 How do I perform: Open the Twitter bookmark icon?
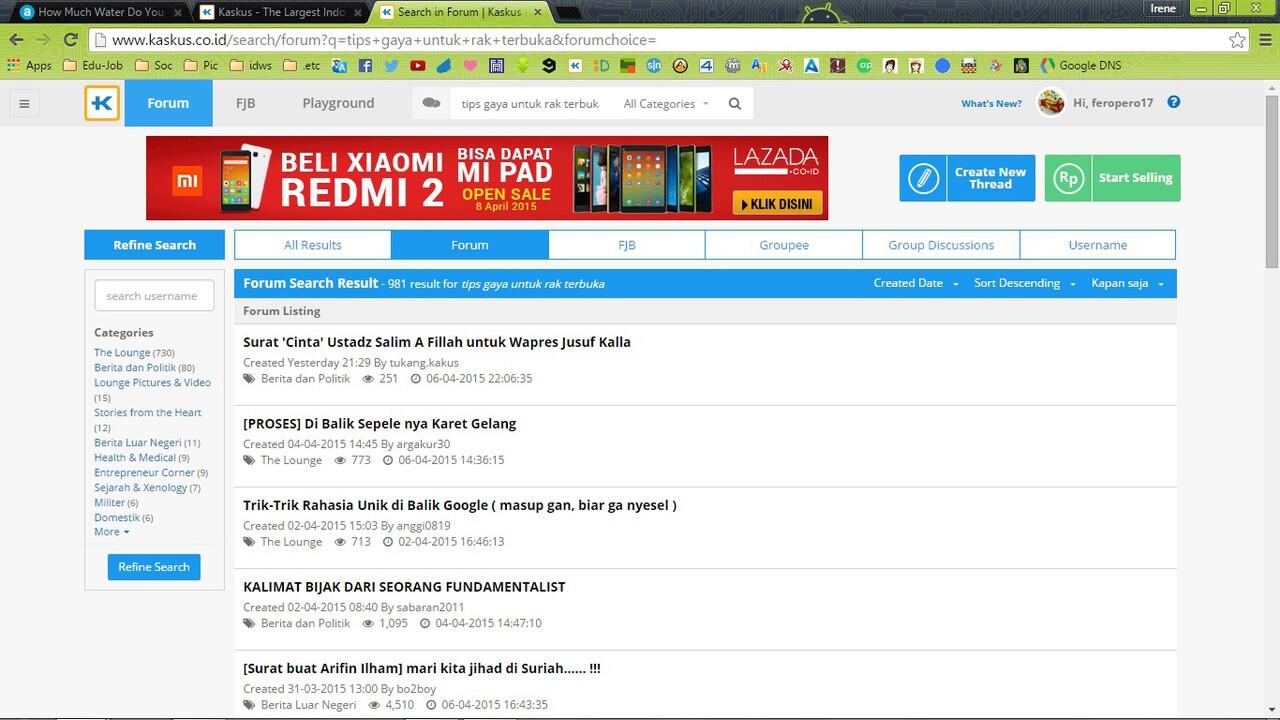(391, 66)
